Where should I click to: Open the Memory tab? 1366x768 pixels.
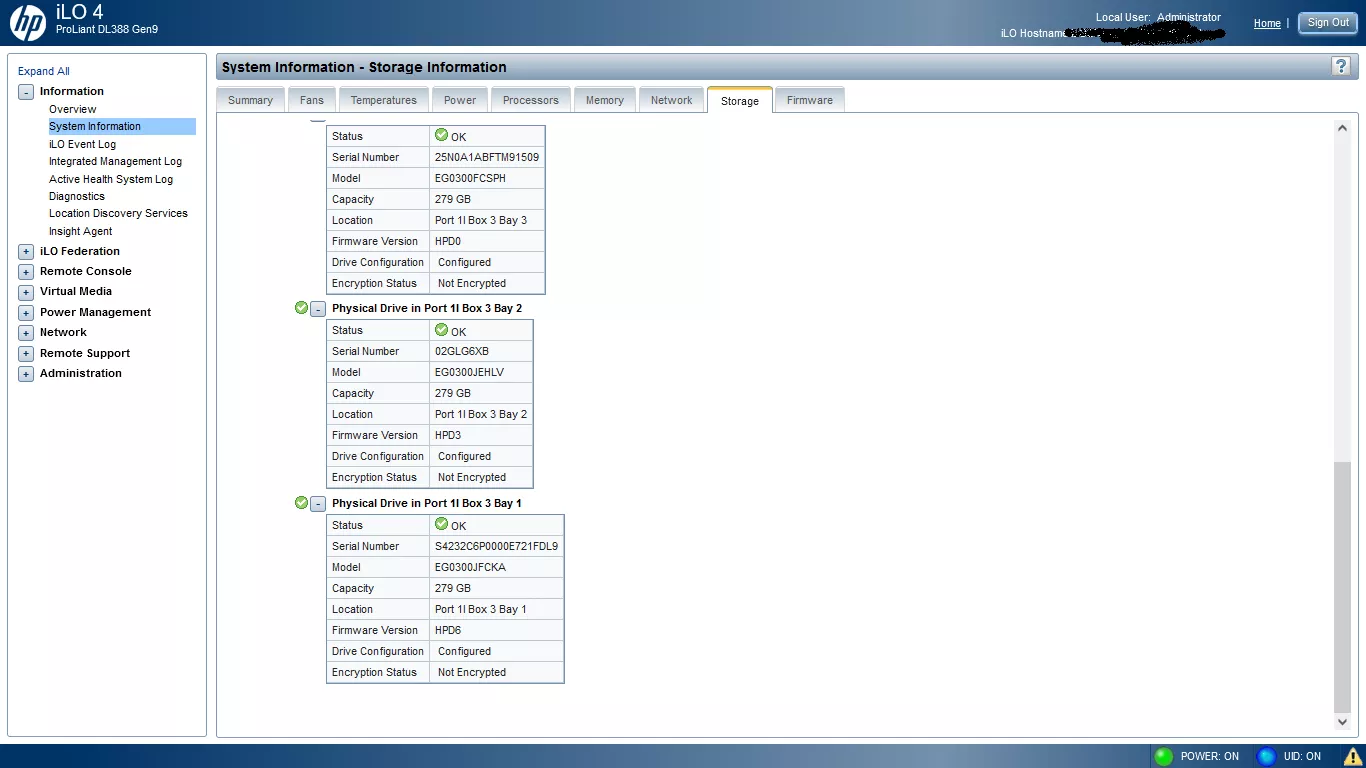point(605,100)
